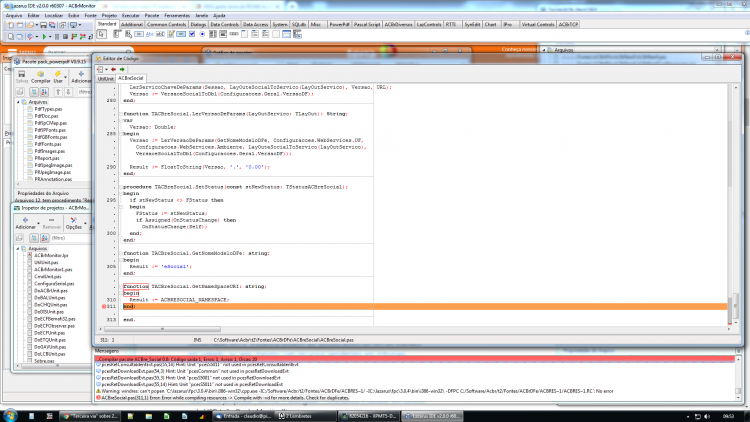Screen dimensions: 750x422
Task: Click the red Compilar pacote message header
Action: pyautogui.click(x=415, y=359)
